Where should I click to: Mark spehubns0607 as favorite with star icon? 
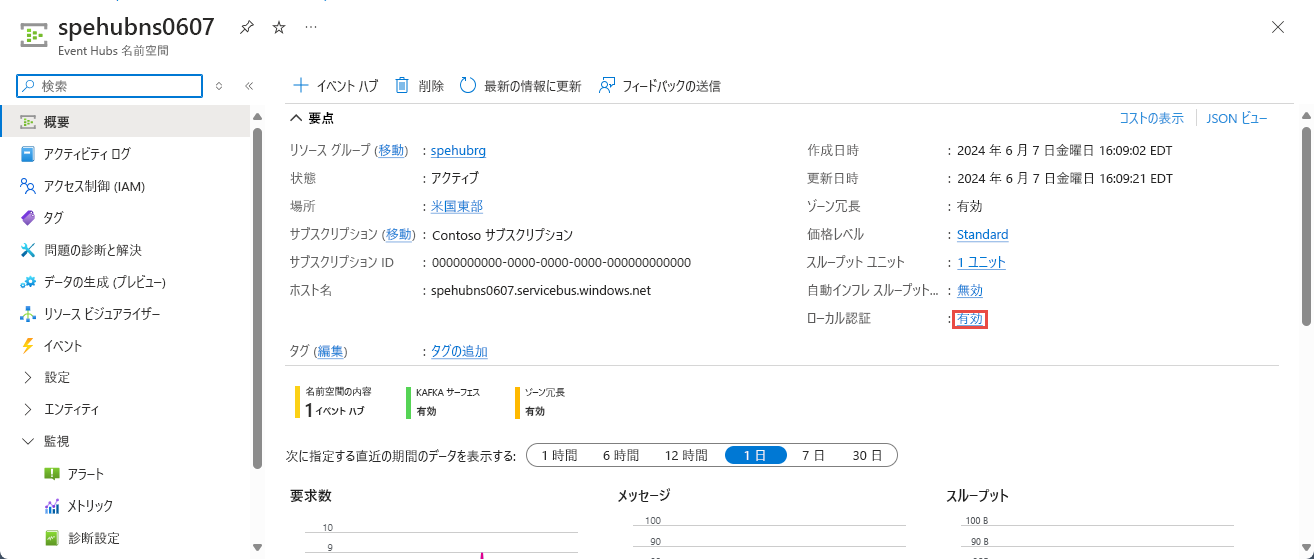tap(279, 27)
